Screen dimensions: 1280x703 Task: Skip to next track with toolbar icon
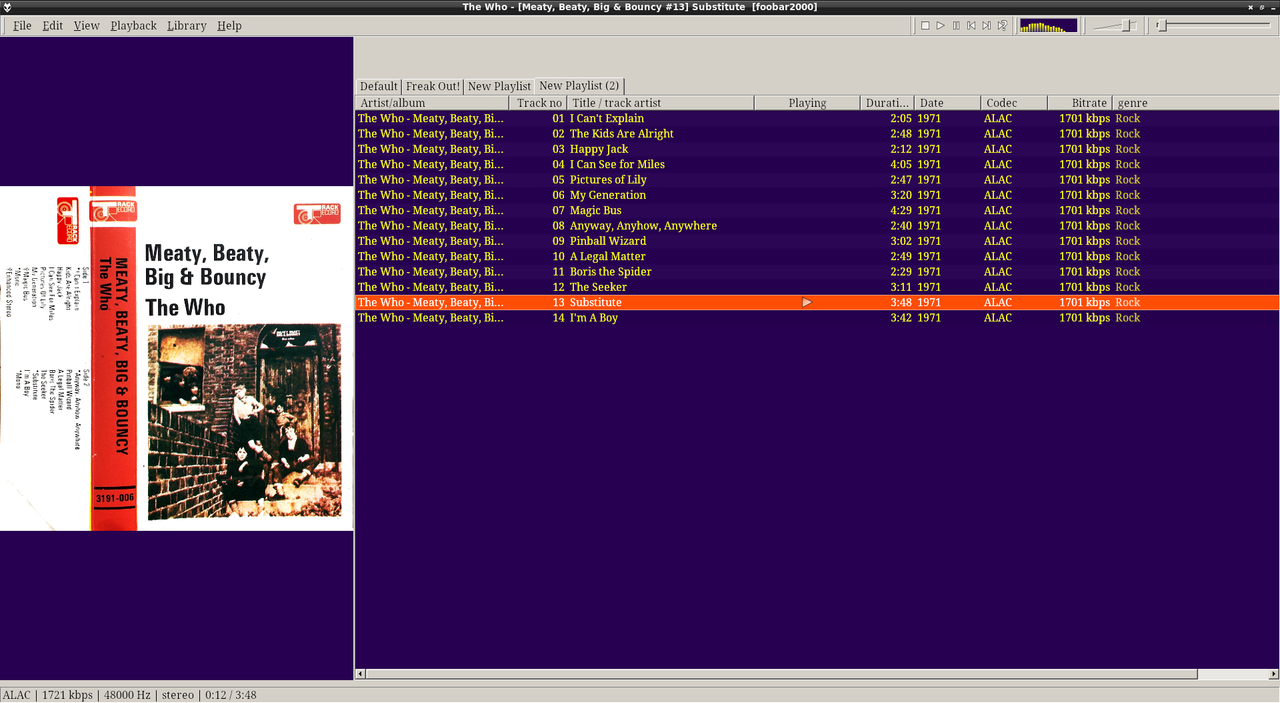click(x=986, y=25)
